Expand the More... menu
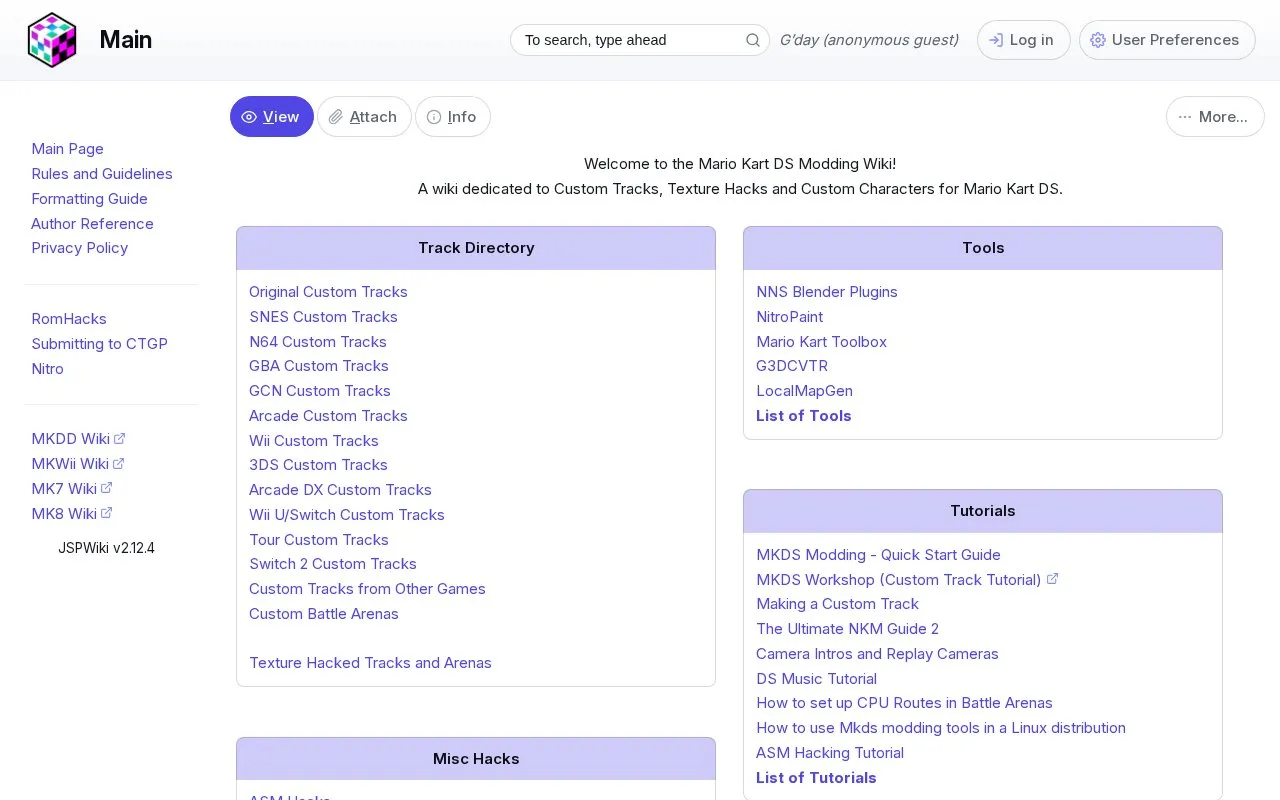Screen dimensions: 1280x800 [1215, 117]
